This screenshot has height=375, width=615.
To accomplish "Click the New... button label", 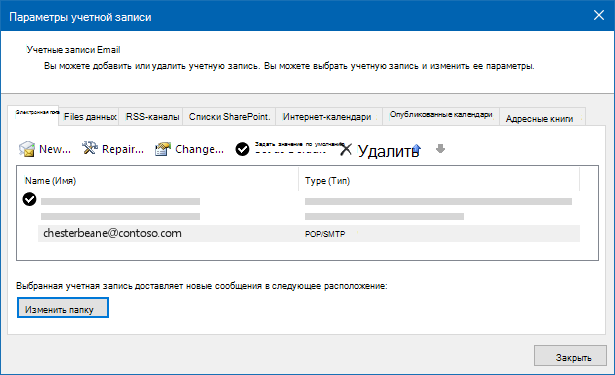I will click(55, 149).
